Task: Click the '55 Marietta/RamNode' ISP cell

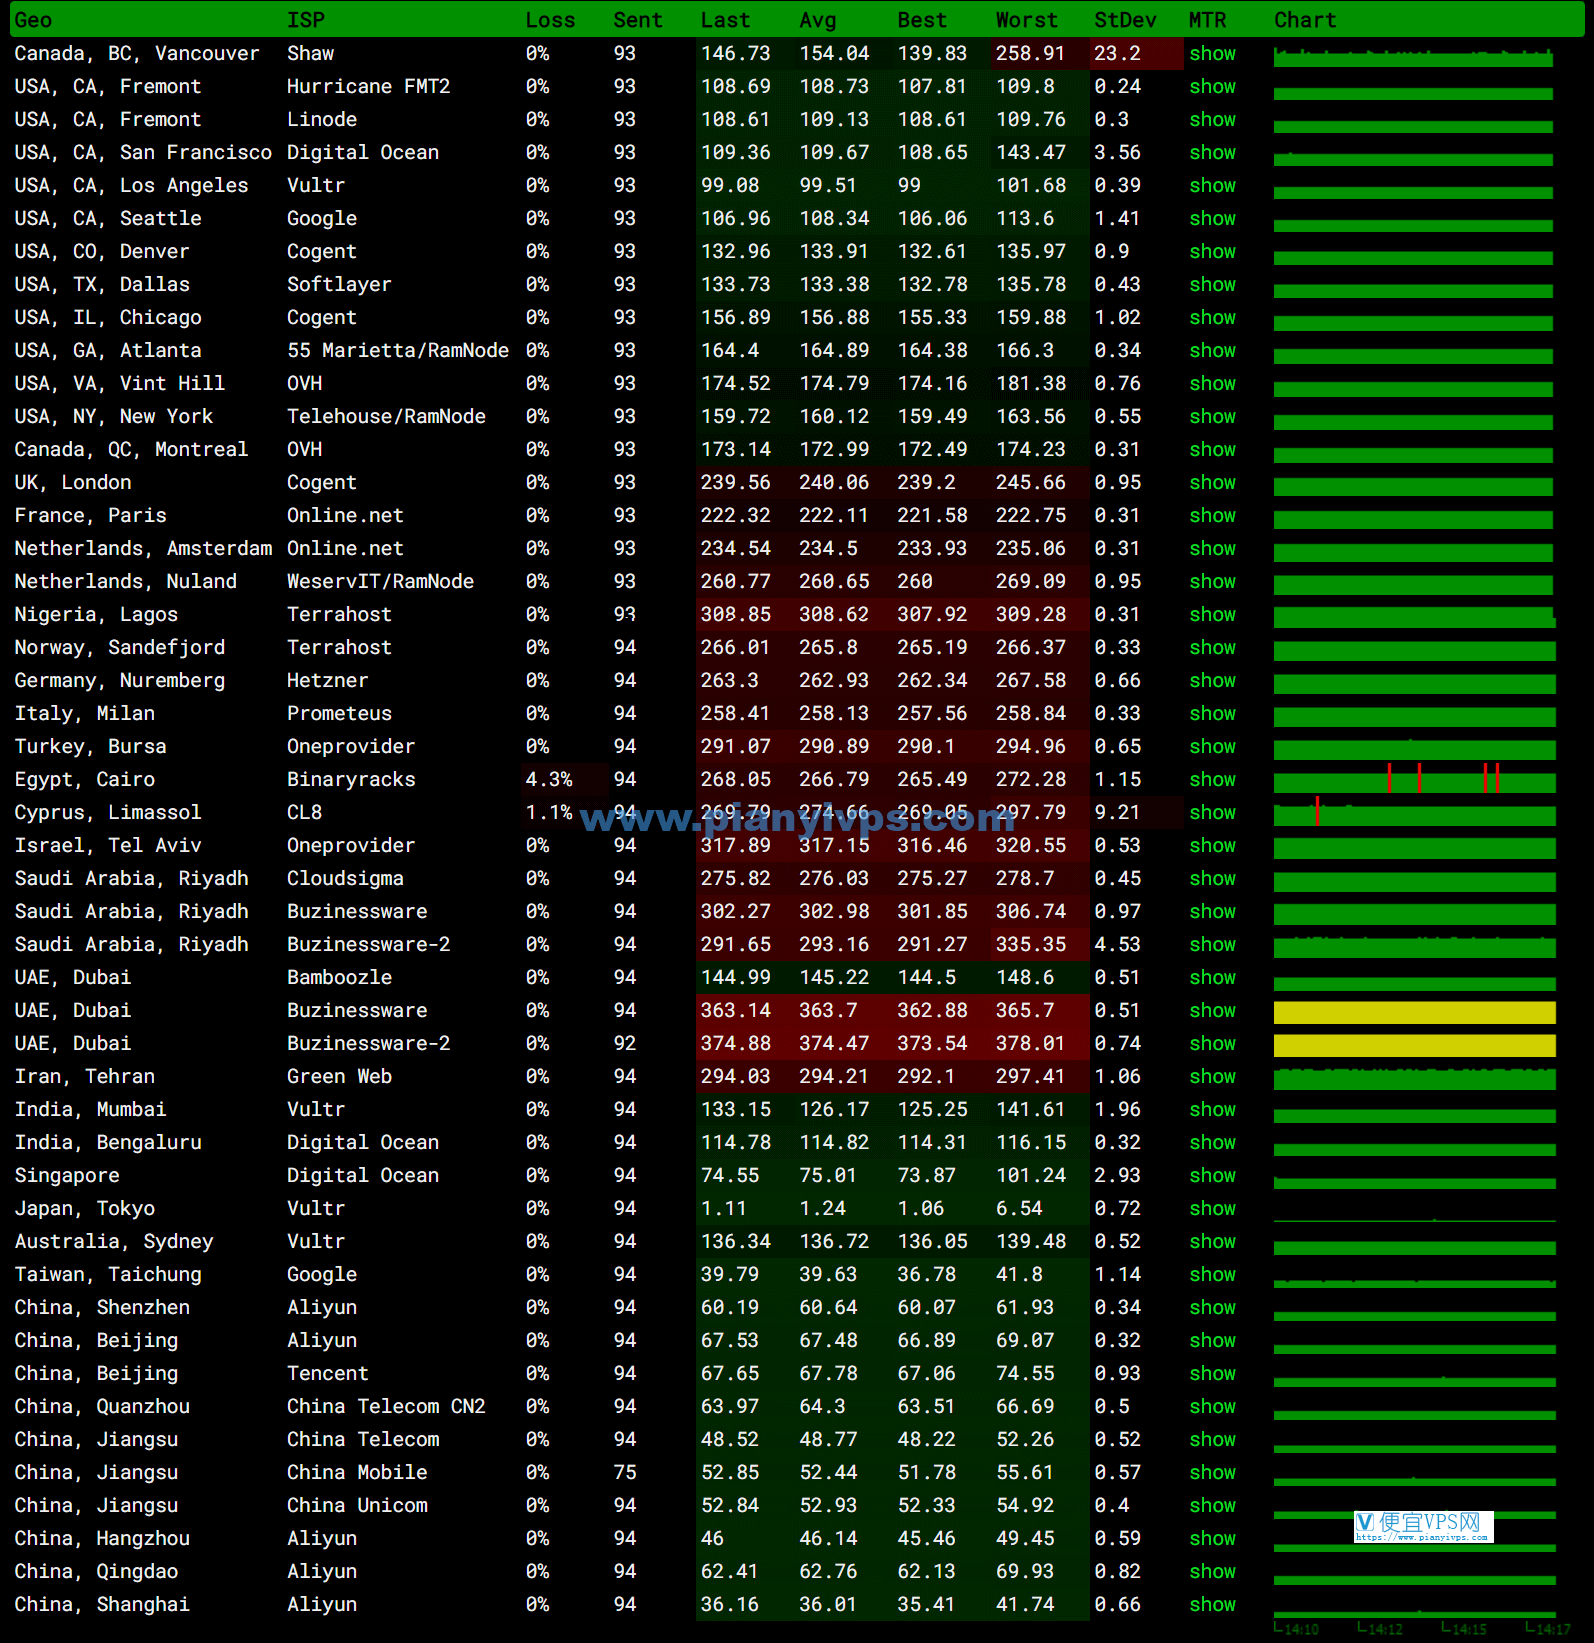Action: (398, 351)
